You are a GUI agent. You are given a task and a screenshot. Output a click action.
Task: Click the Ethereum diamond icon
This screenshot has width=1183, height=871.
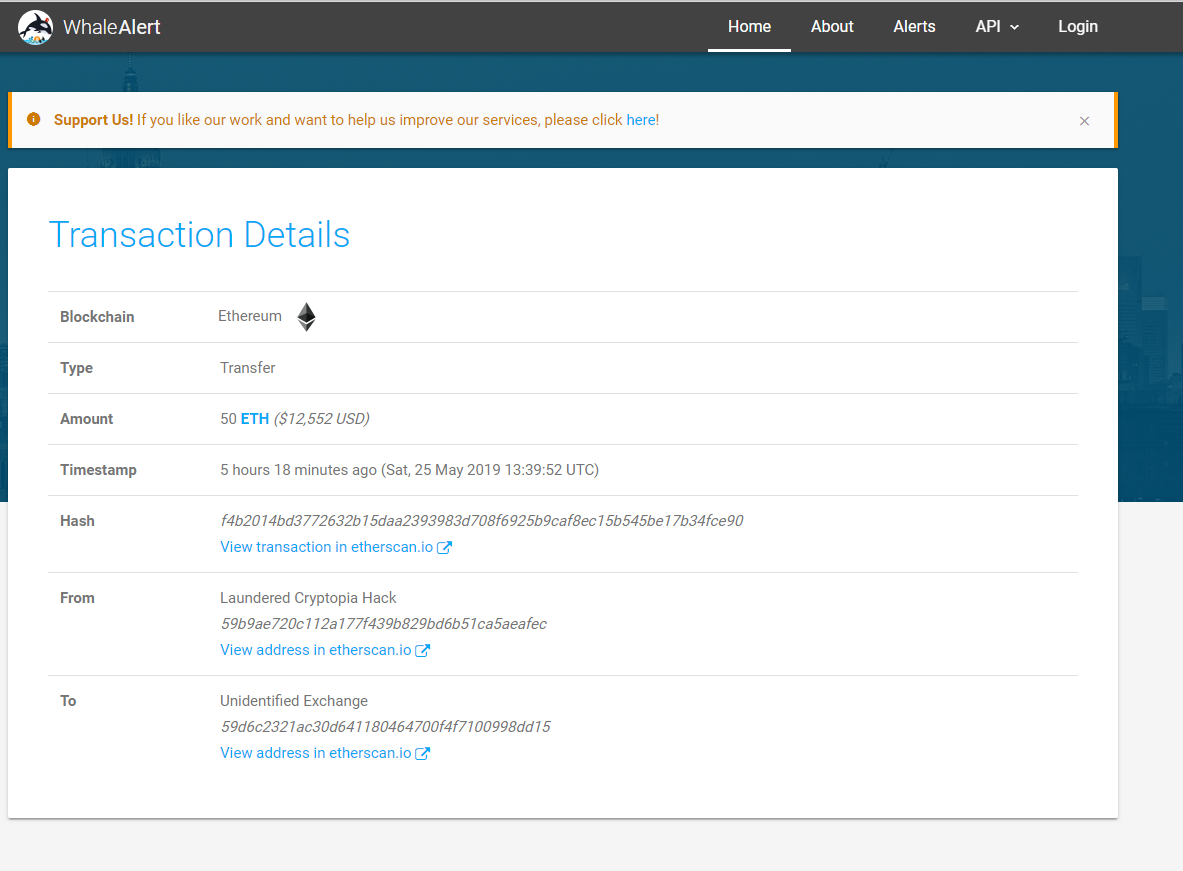[306, 317]
